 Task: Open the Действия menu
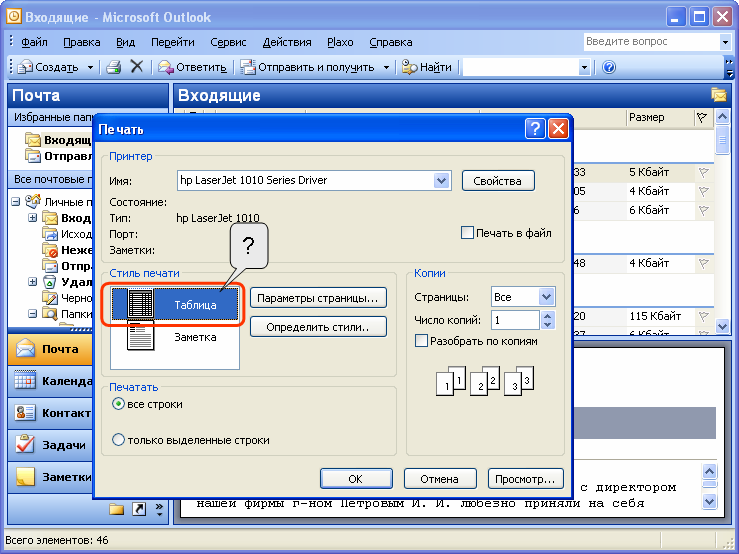(287, 42)
